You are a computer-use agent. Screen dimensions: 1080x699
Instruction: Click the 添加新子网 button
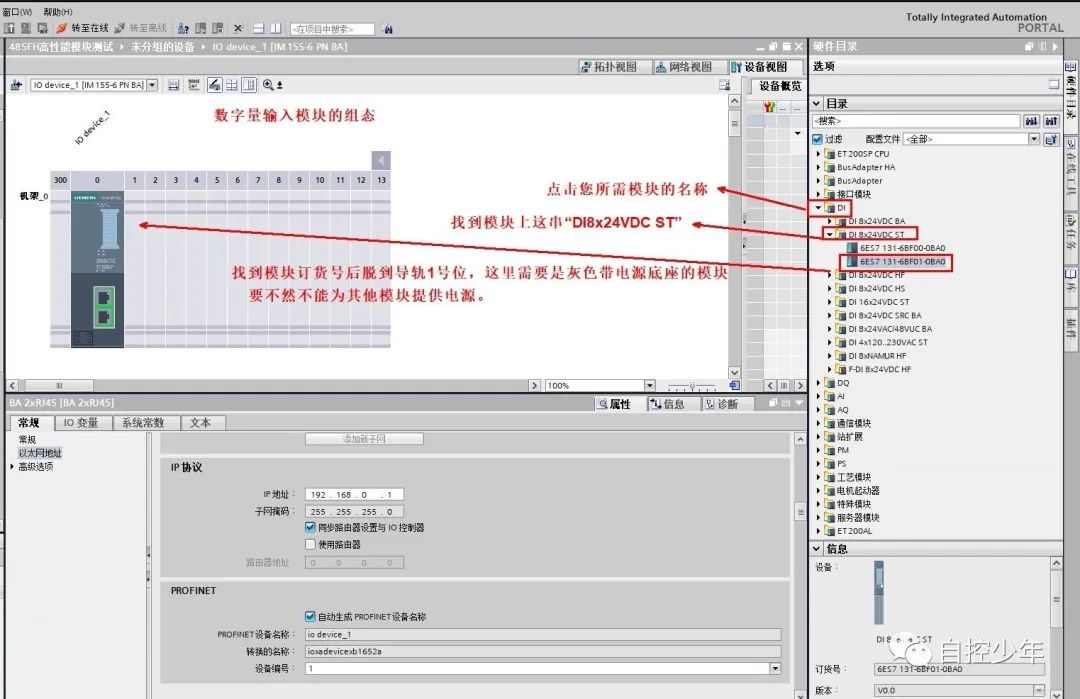364,439
